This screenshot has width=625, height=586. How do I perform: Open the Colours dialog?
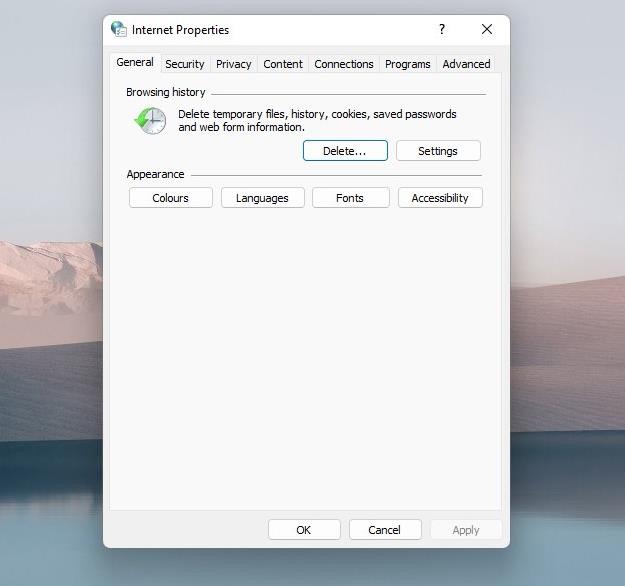[171, 198]
